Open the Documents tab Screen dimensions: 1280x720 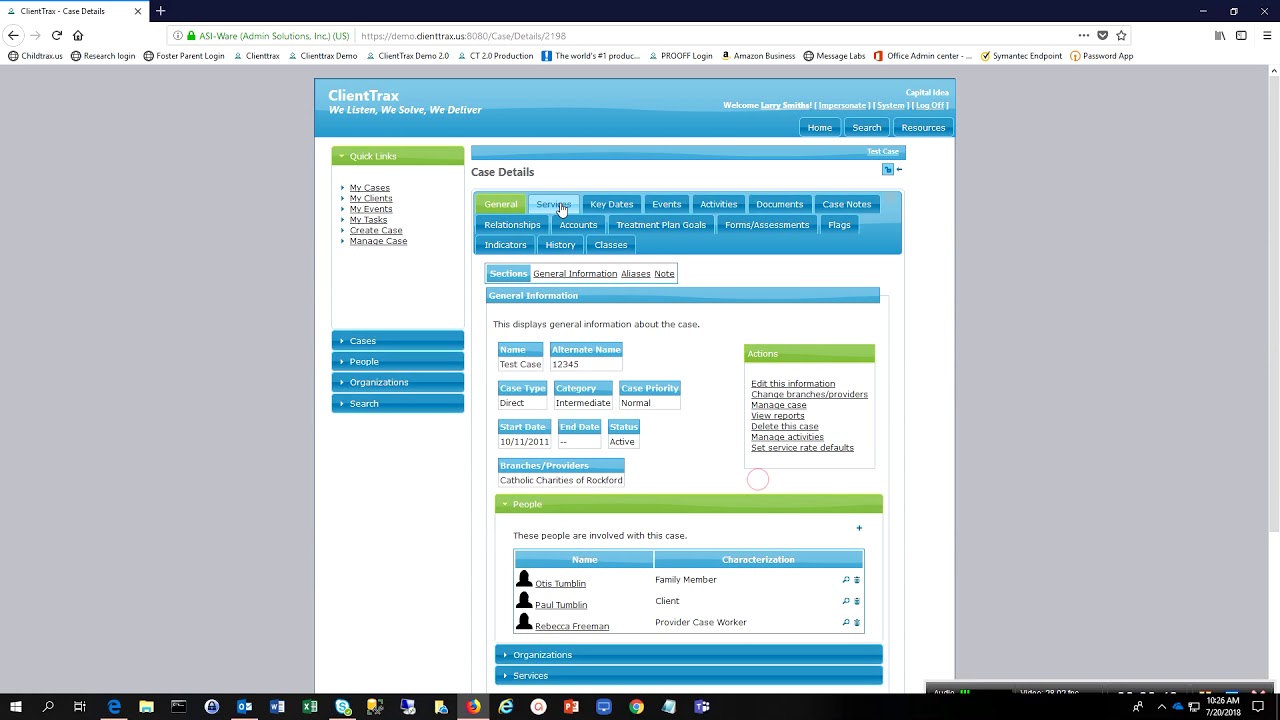[x=779, y=204]
